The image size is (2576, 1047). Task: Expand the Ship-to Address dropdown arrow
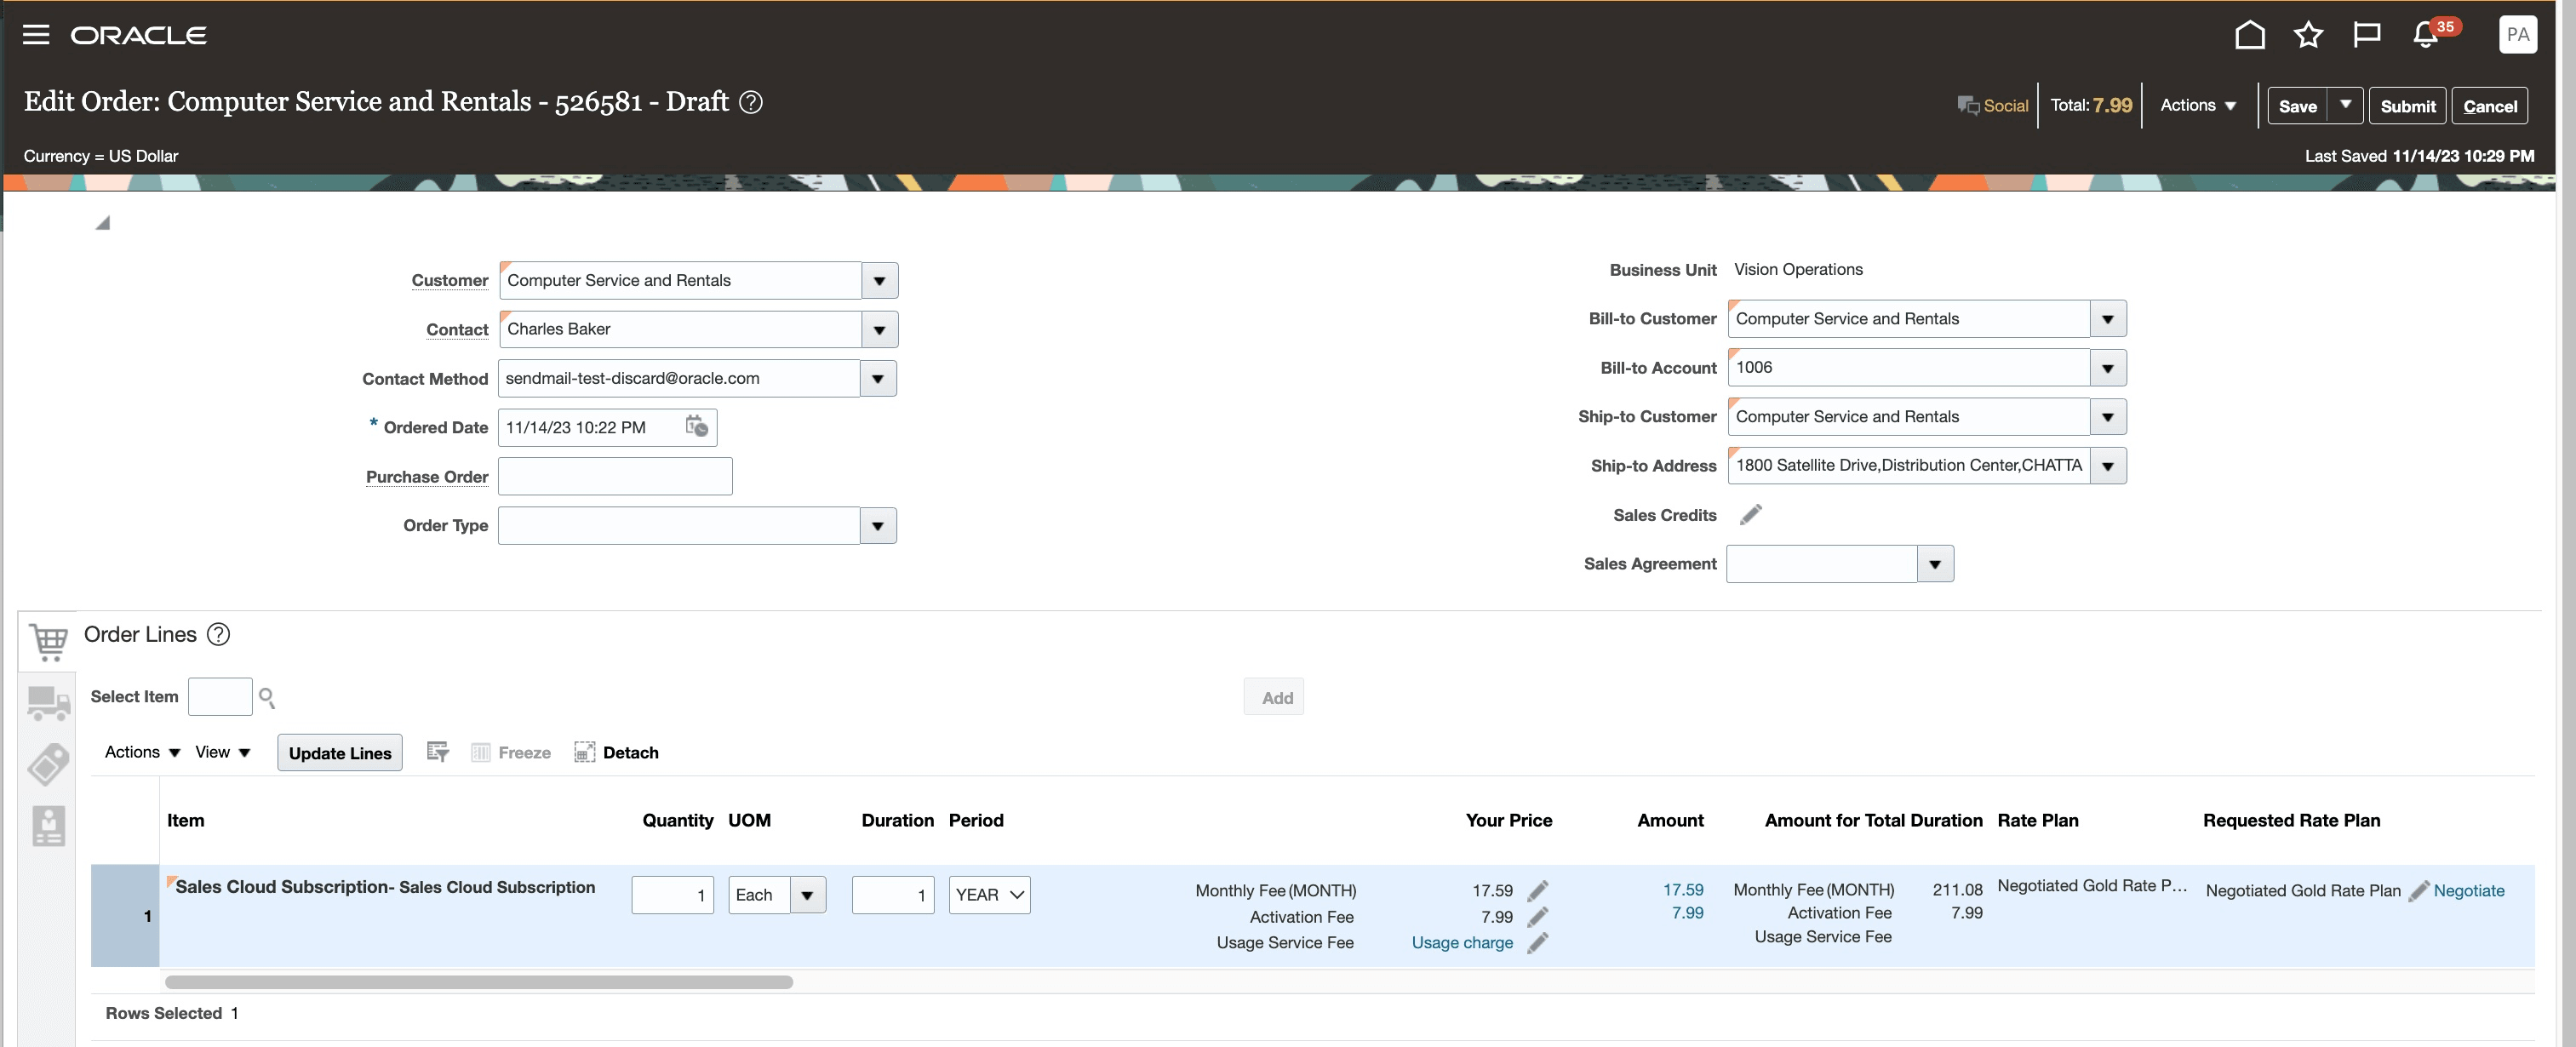coord(2107,466)
